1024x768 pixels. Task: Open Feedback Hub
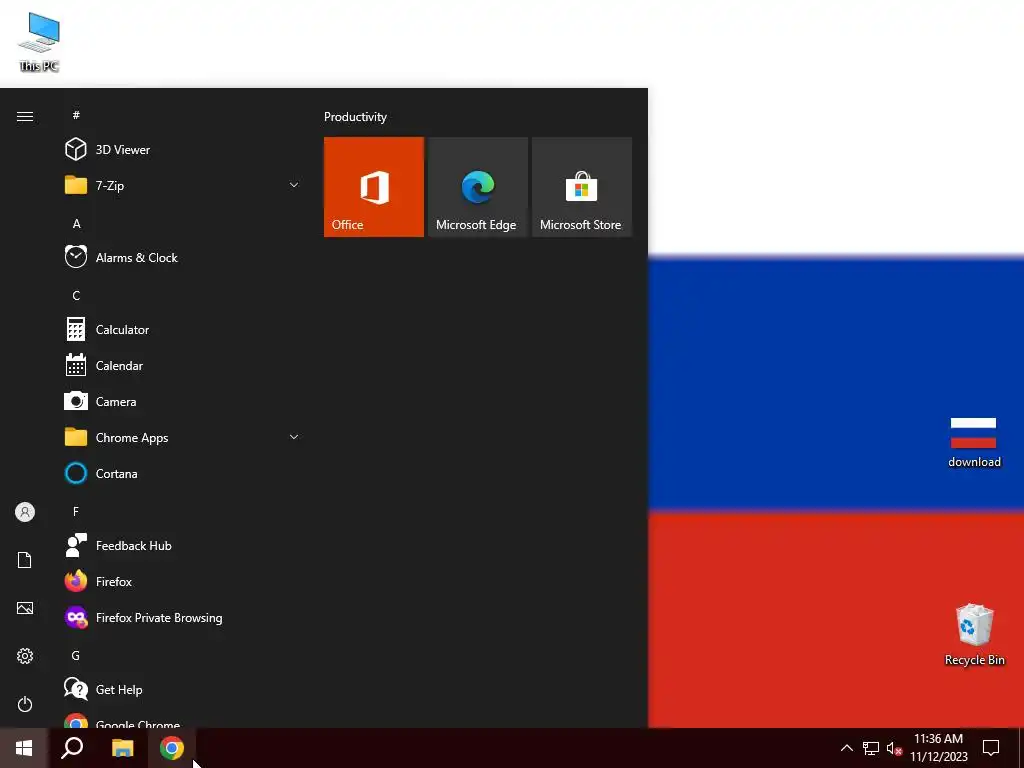(x=182, y=545)
